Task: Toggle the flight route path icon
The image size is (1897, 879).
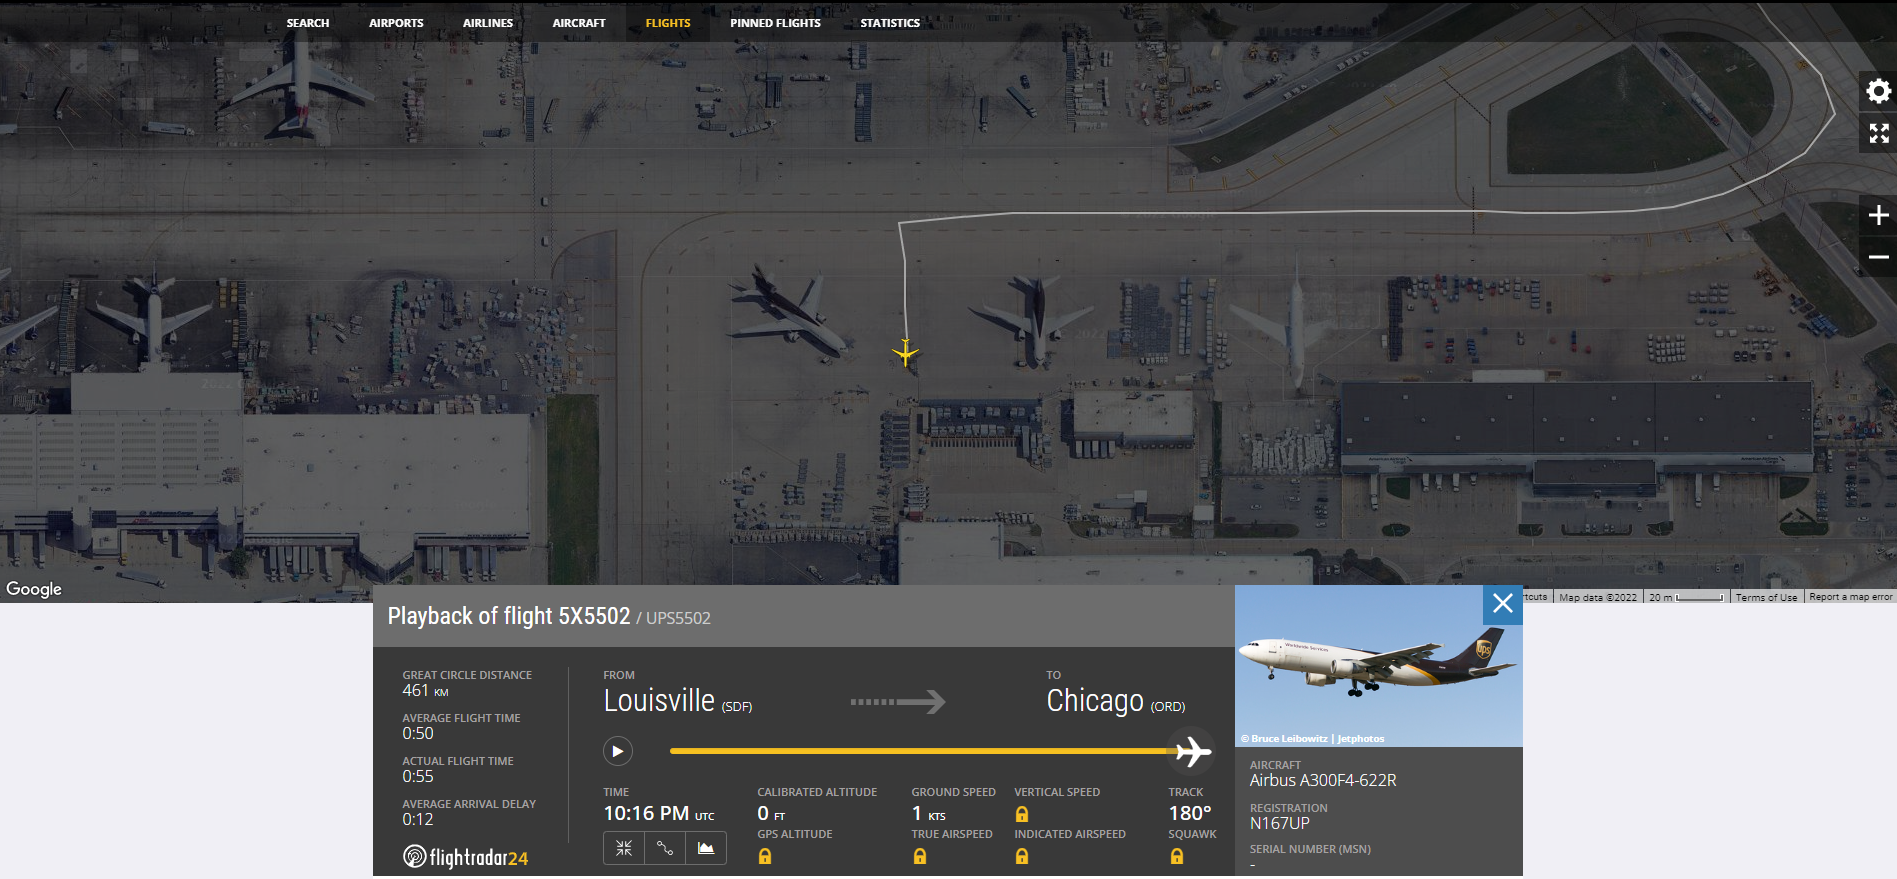Action: coord(665,848)
